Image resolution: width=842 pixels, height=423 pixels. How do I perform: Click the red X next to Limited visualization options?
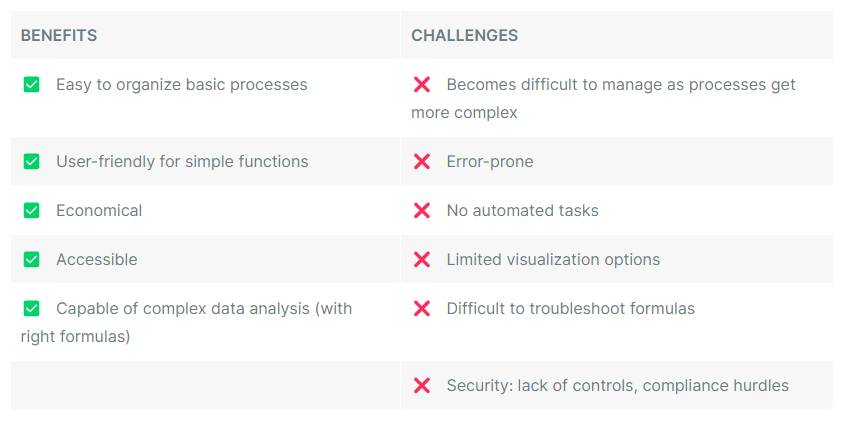coord(422,259)
